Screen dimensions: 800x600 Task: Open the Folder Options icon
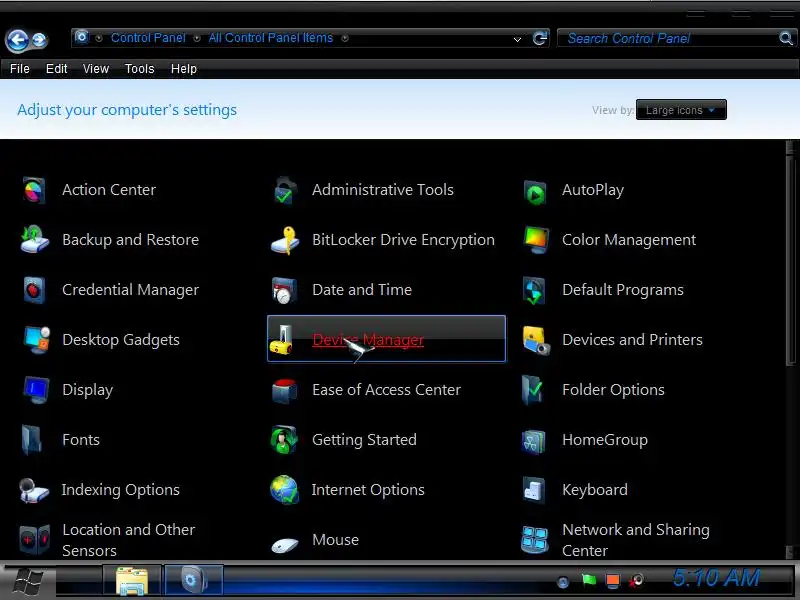point(533,390)
